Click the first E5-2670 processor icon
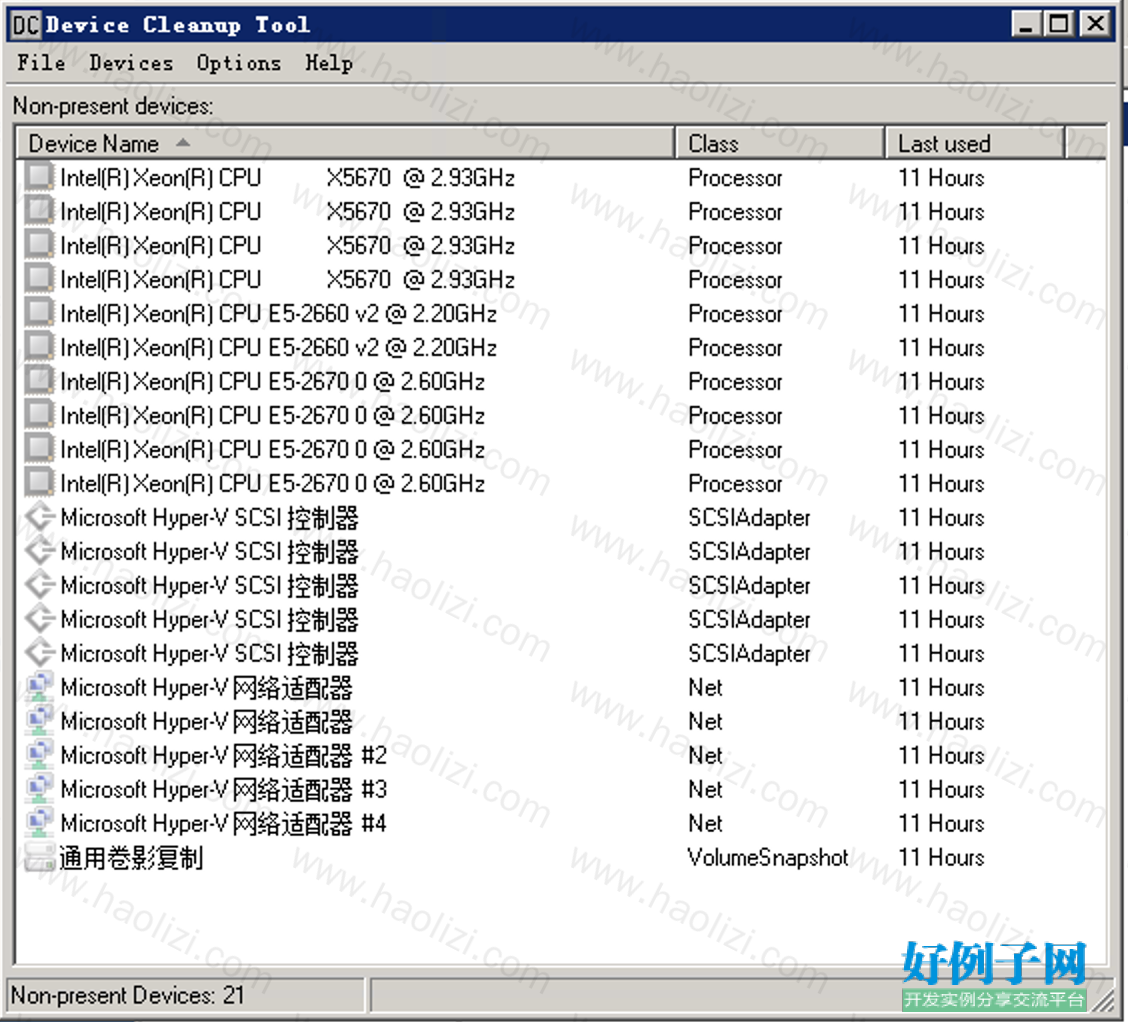This screenshot has width=1128, height=1022. coord(40,380)
